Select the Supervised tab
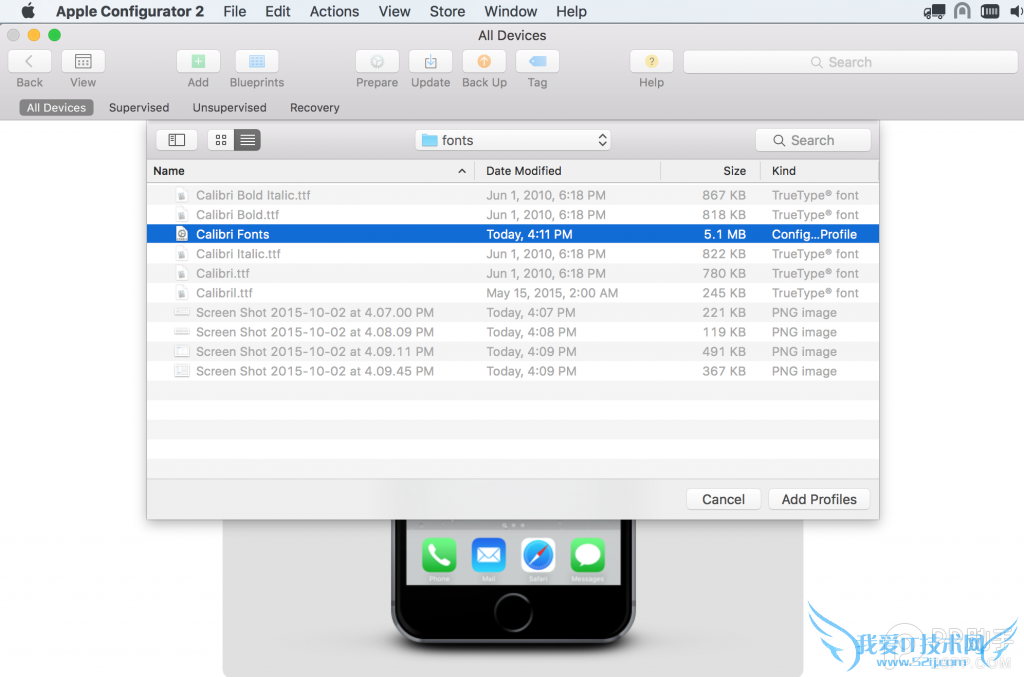1024x677 pixels. point(139,107)
